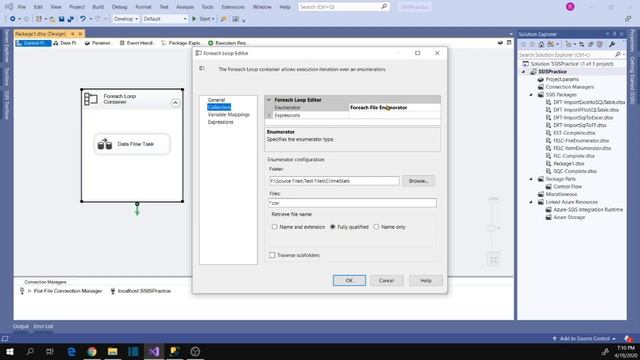
Task: Click the taskbar search magnifier icon
Action: coord(30,351)
